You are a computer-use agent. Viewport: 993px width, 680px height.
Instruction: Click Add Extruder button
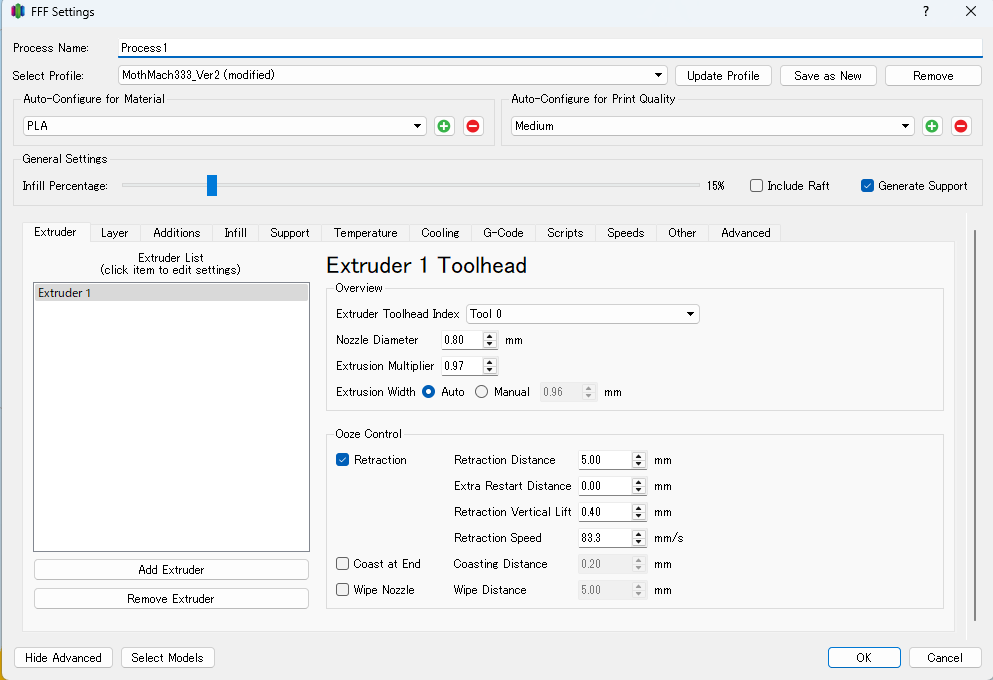pos(171,569)
